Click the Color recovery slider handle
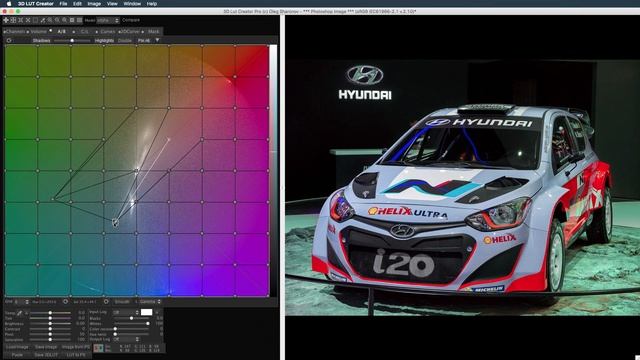Image resolution: width=640 pixels, height=360 pixels. pyautogui.click(x=115, y=329)
